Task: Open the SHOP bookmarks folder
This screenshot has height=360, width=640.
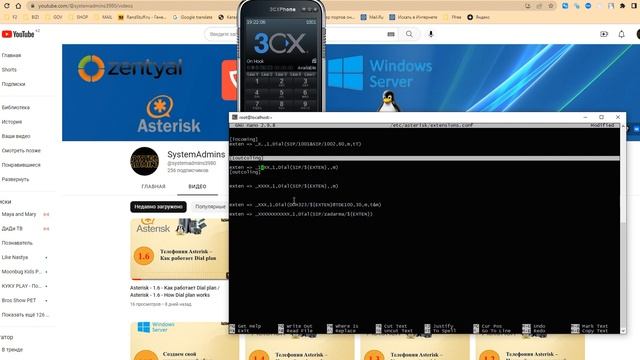Action: coord(78,17)
